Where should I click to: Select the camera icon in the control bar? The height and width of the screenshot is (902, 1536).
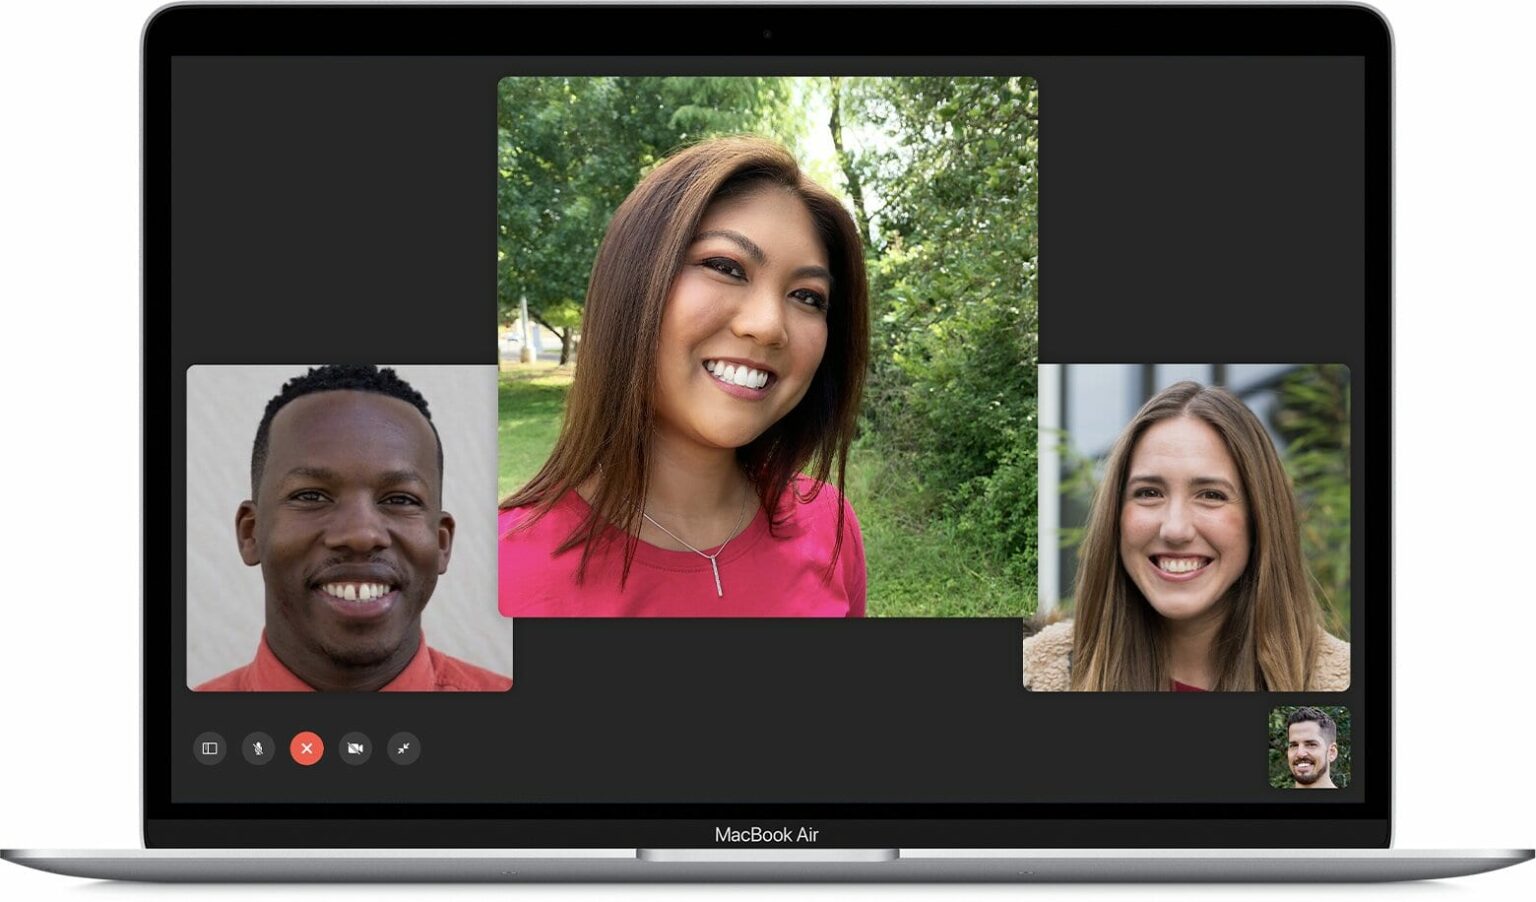point(355,748)
